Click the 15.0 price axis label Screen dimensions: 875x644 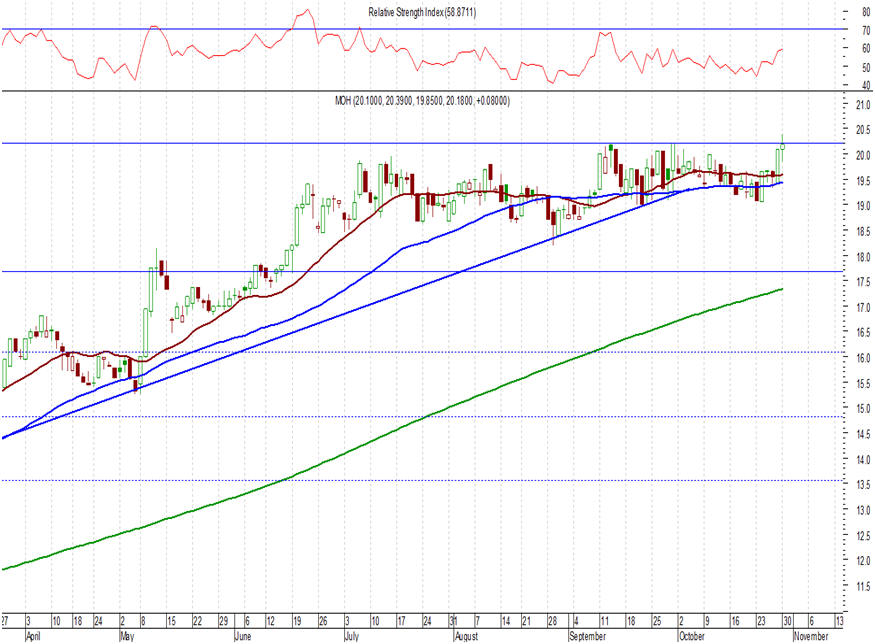(x=863, y=409)
